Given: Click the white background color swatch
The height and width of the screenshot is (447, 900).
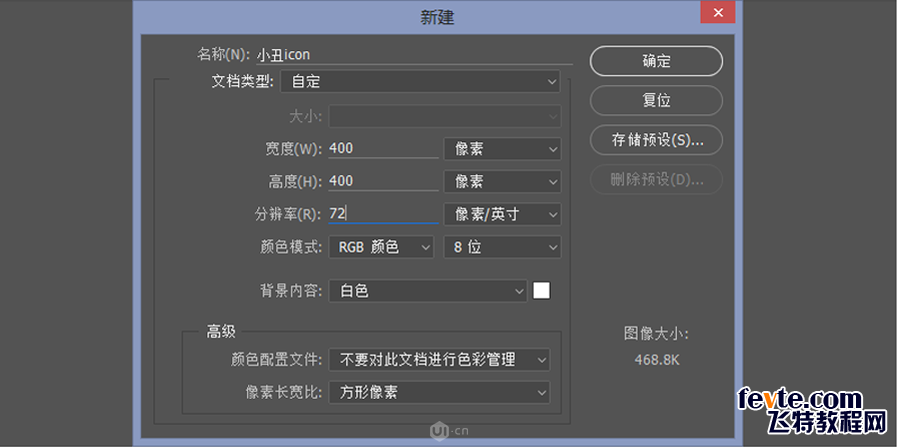Looking at the screenshot, I should tap(542, 291).
